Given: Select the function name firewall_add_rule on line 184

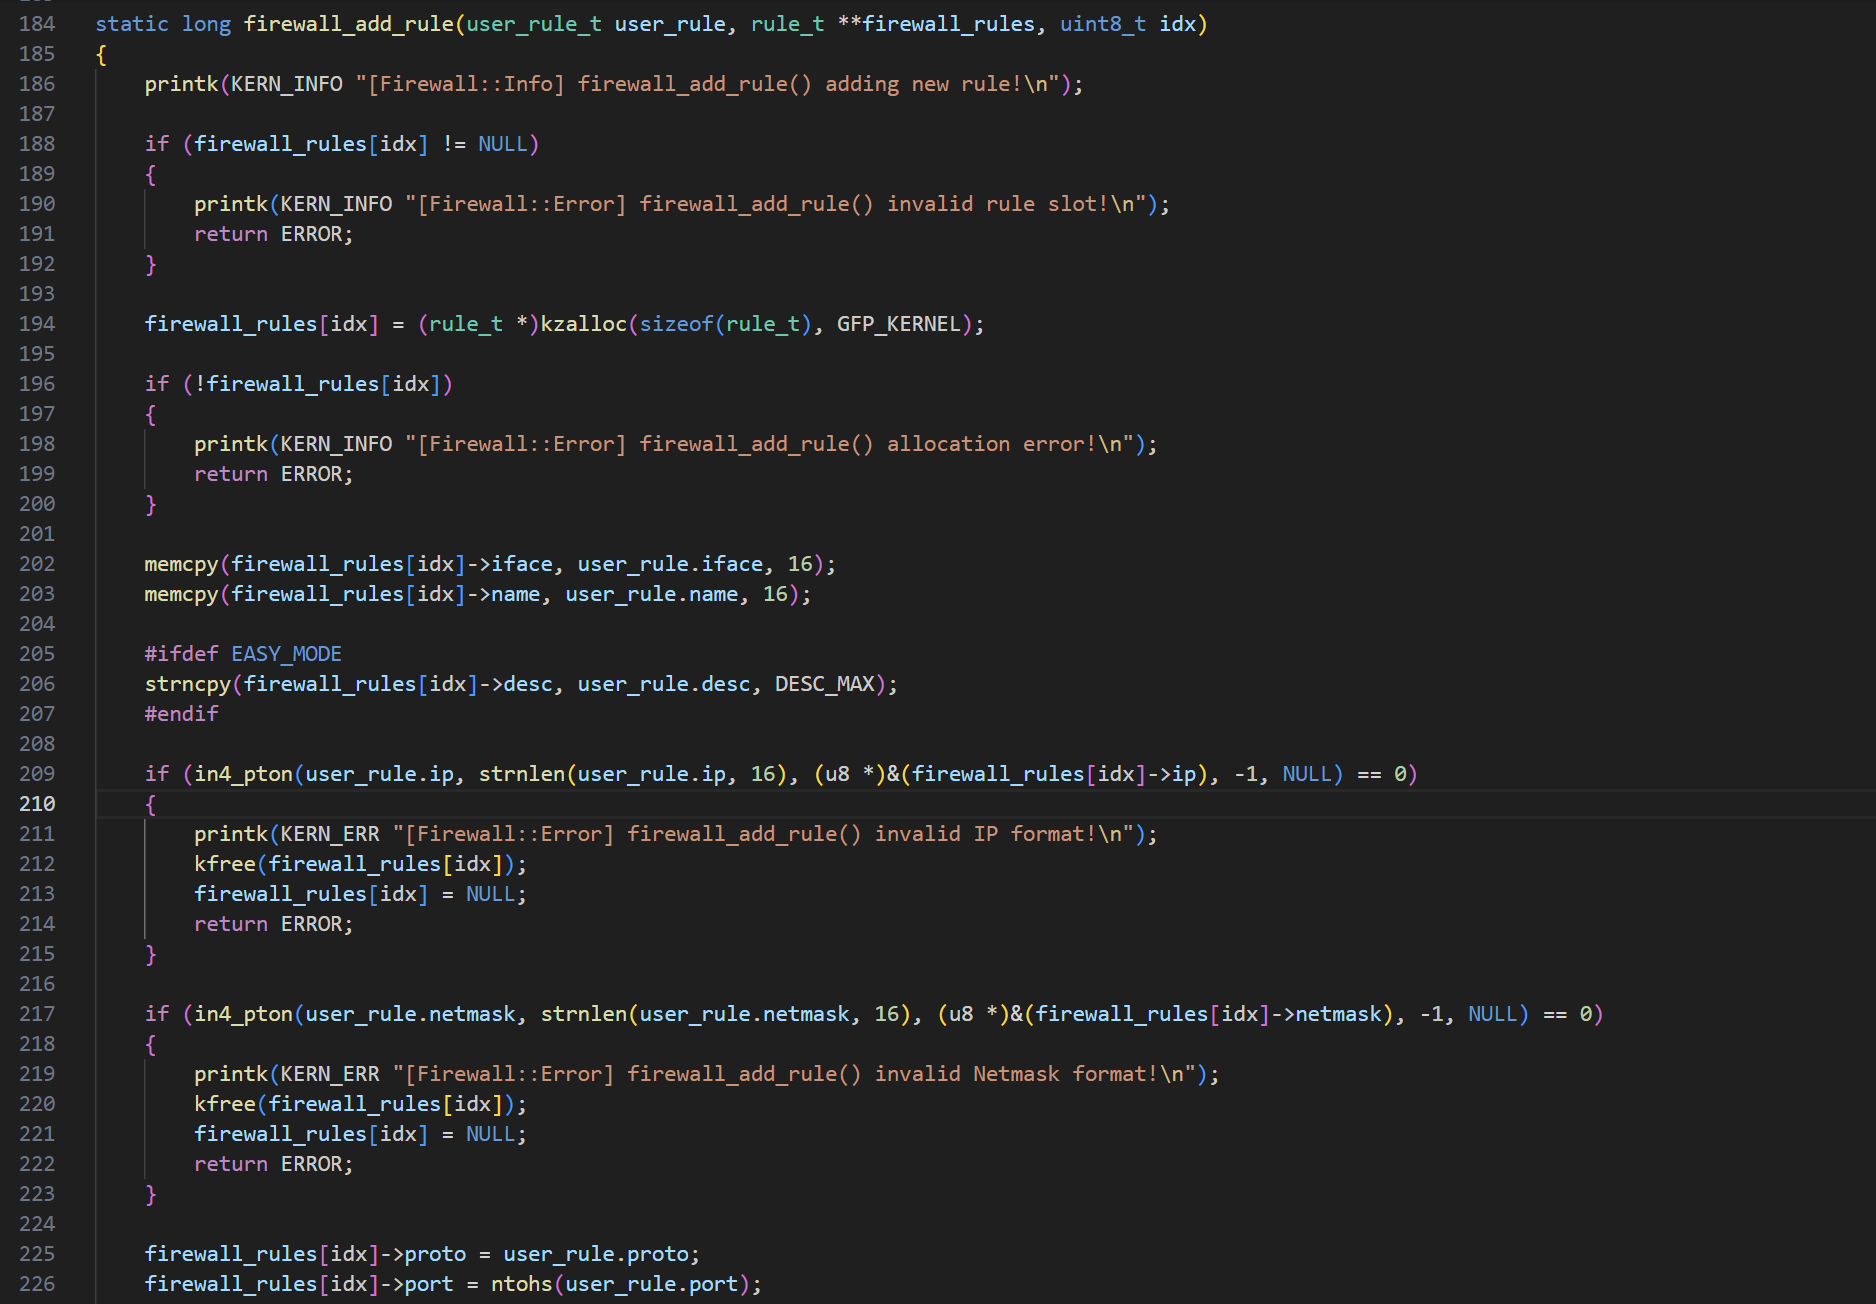Looking at the screenshot, I should tap(349, 23).
